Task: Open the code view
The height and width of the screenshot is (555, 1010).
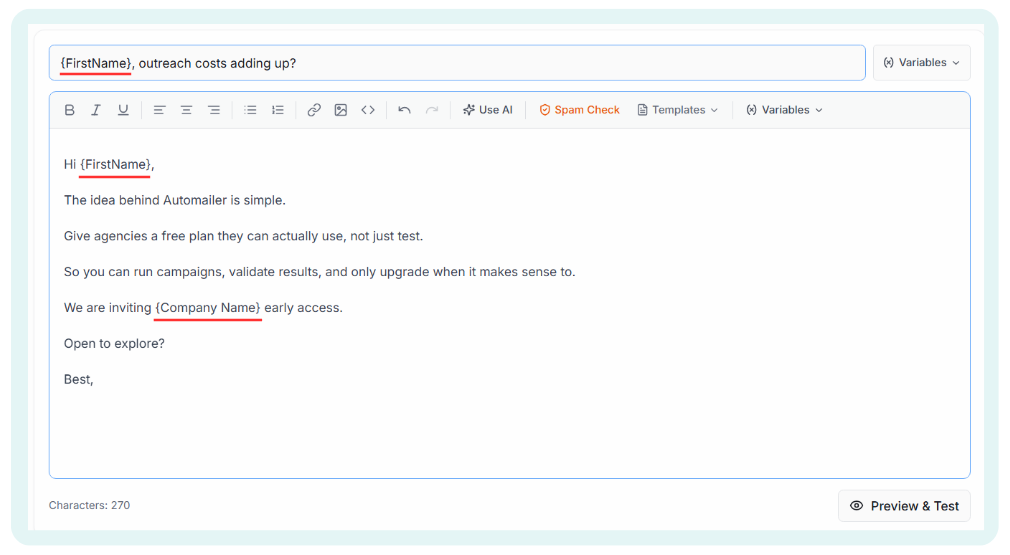Action: coord(368,110)
